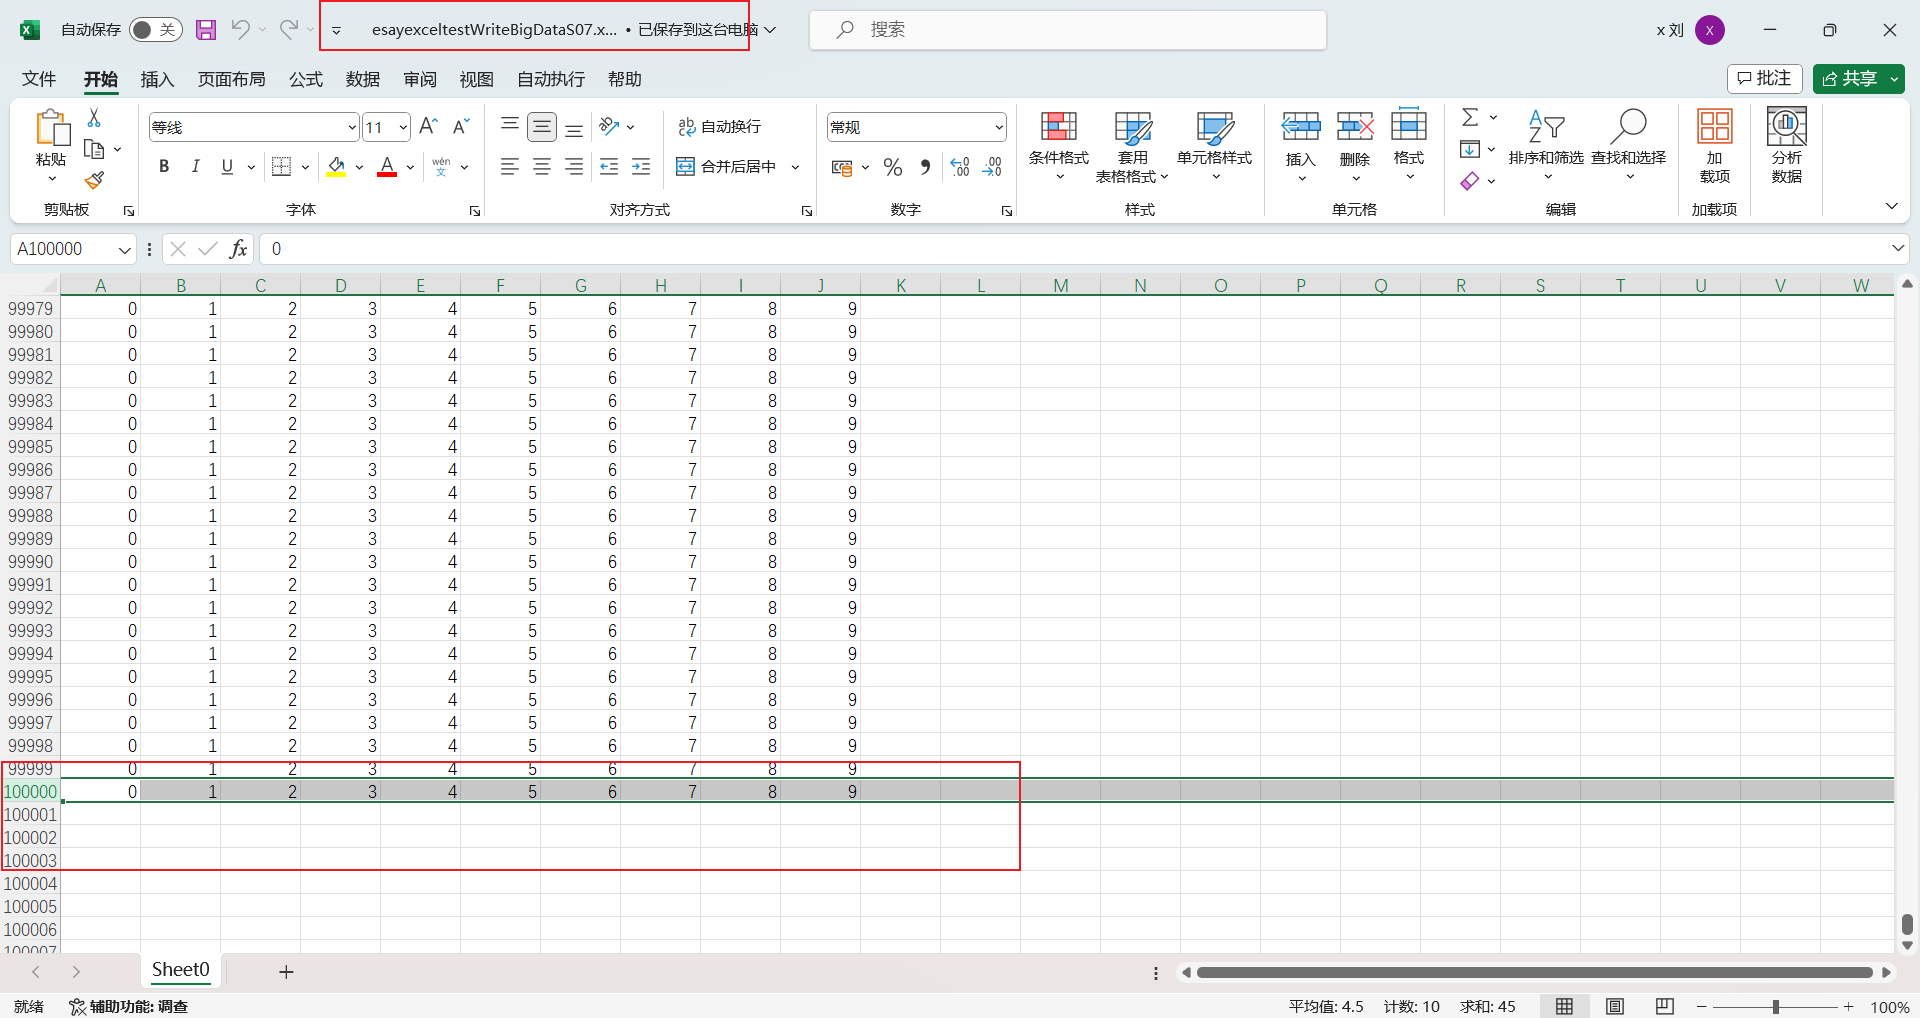Expand the Name Box dropdown arrow
Viewport: 1920px width, 1018px height.
(x=125, y=249)
